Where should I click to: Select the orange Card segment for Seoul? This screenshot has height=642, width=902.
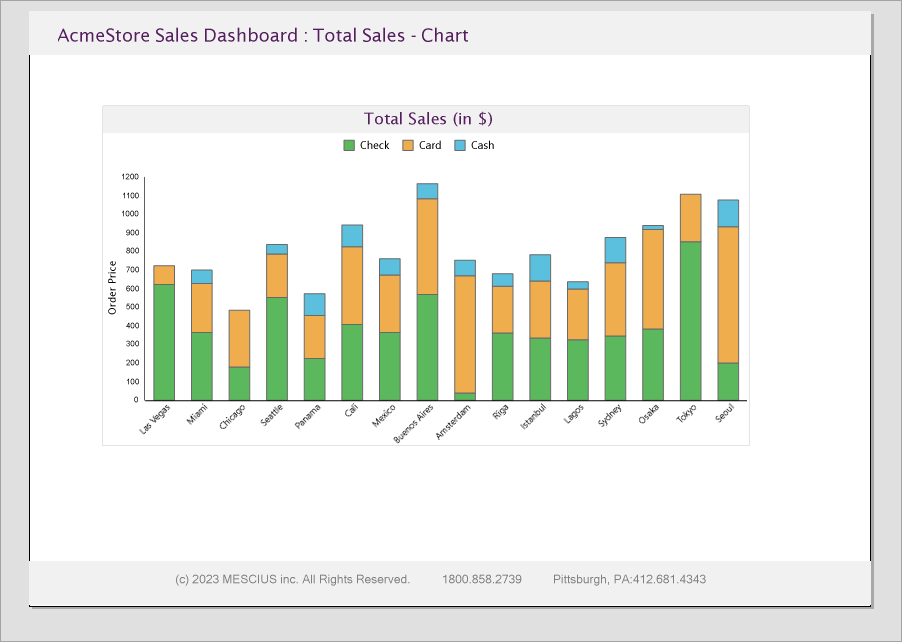coord(728,295)
